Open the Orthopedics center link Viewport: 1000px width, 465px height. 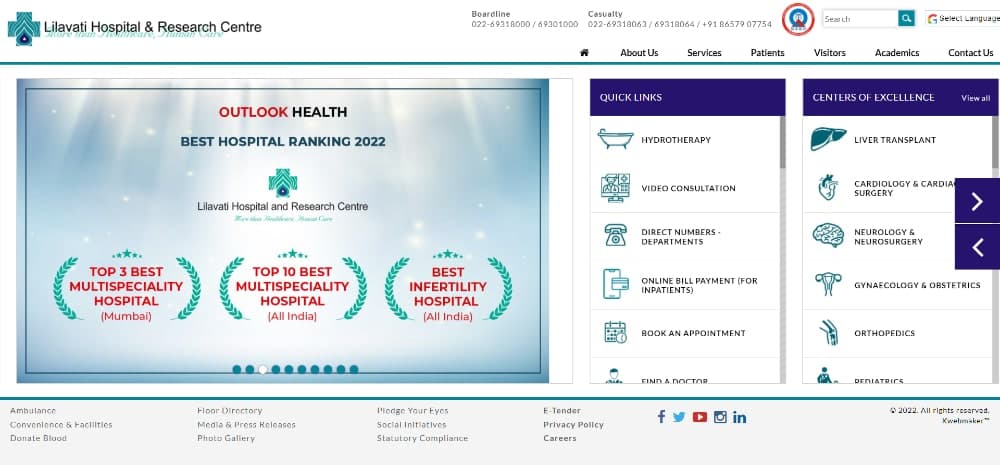885,333
